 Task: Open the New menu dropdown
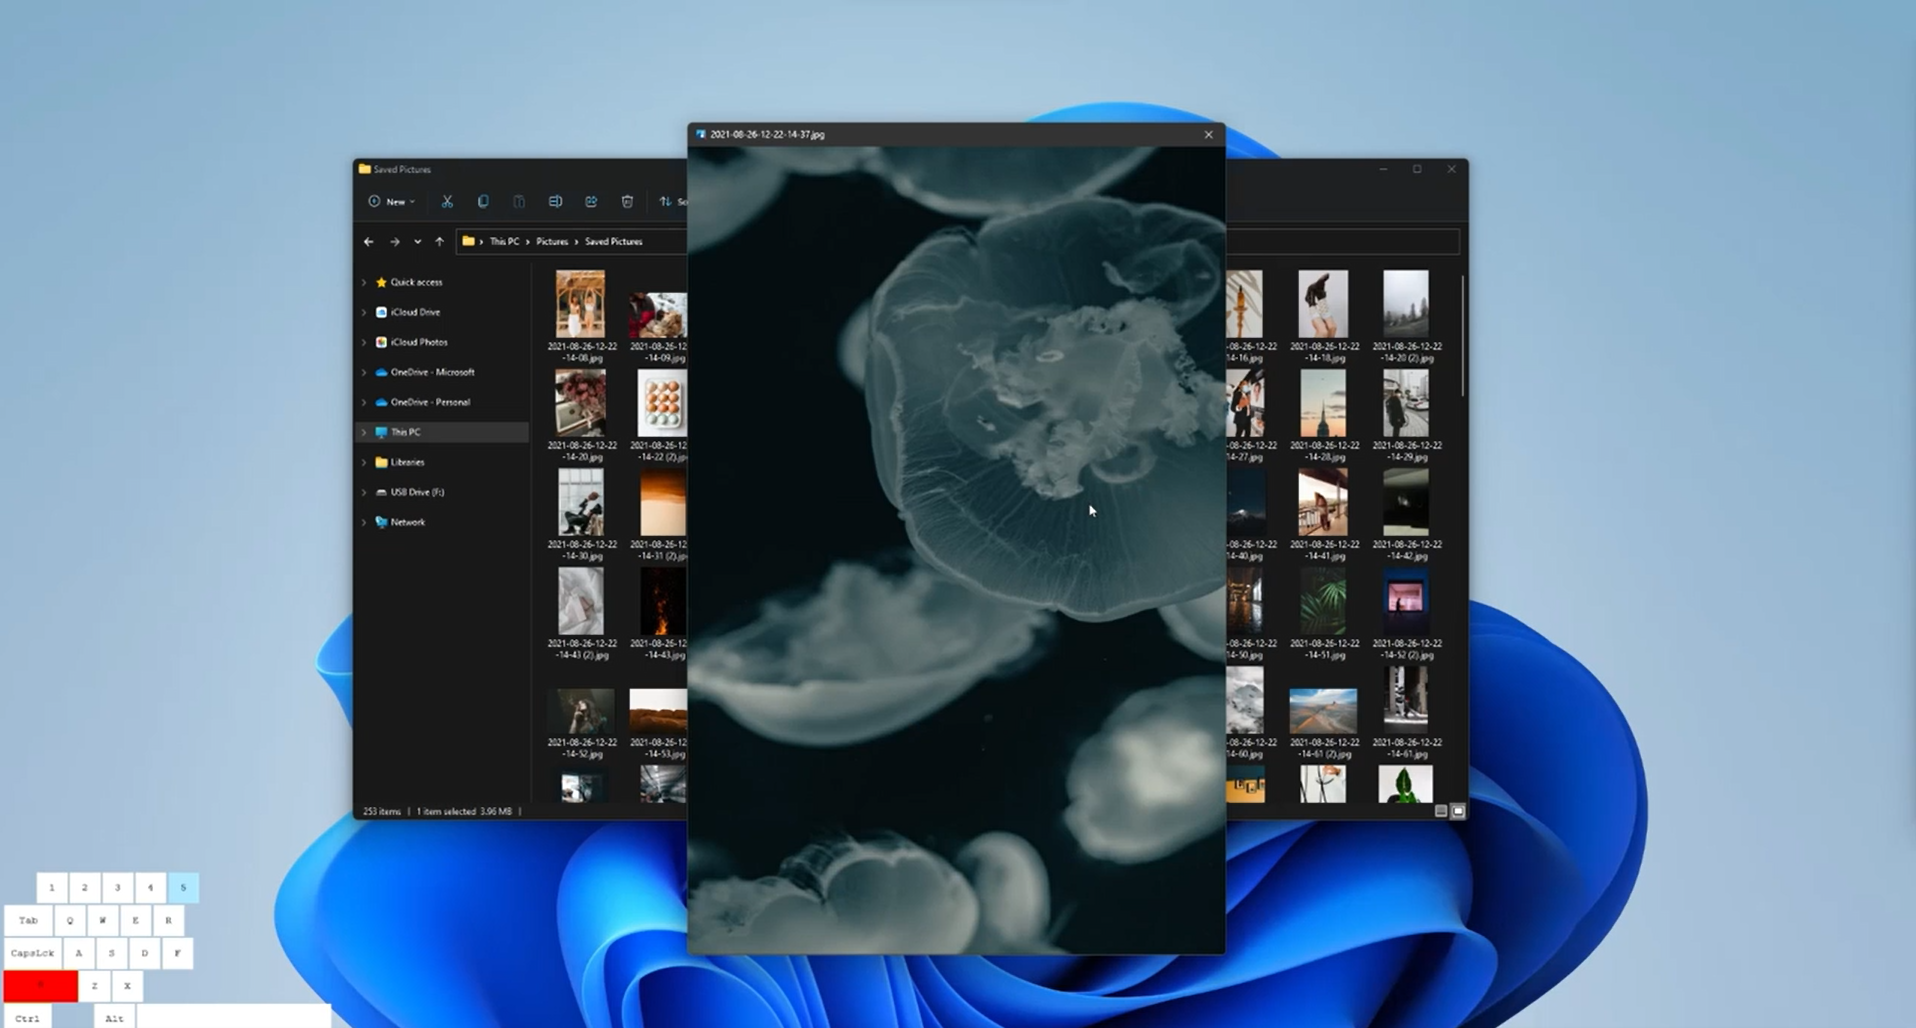[x=392, y=201]
